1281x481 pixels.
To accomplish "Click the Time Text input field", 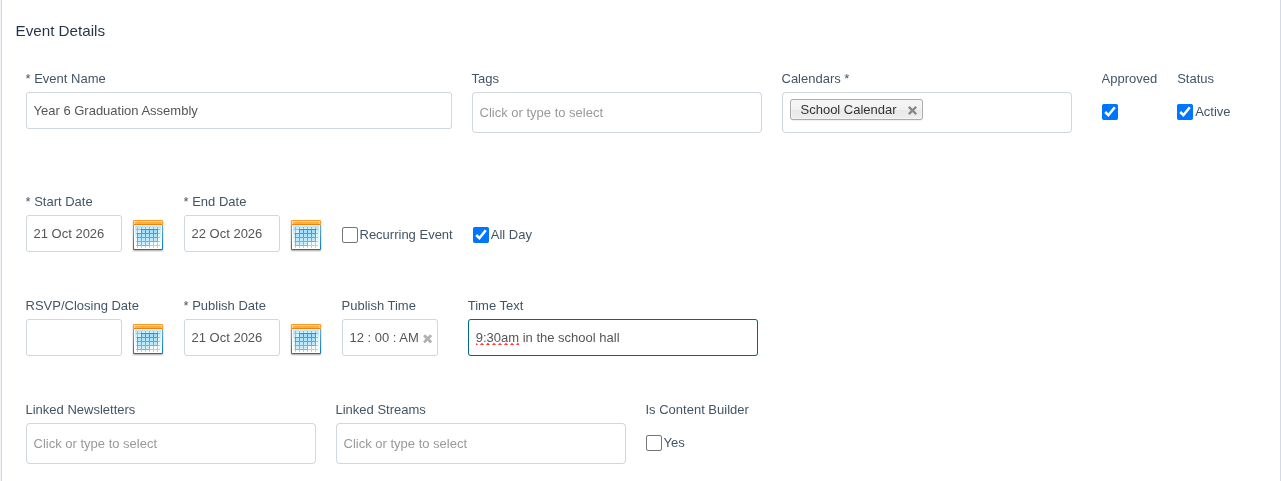I will point(613,338).
